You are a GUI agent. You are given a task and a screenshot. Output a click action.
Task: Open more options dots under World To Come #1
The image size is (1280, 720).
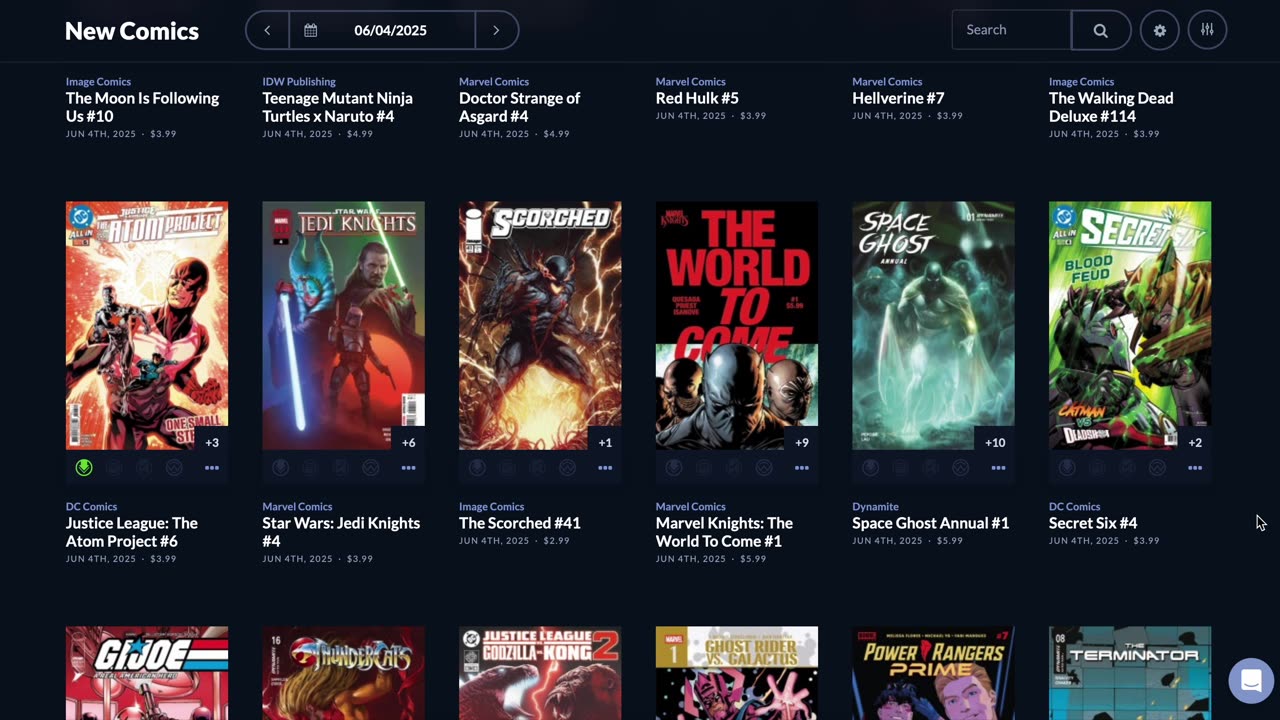pos(802,467)
